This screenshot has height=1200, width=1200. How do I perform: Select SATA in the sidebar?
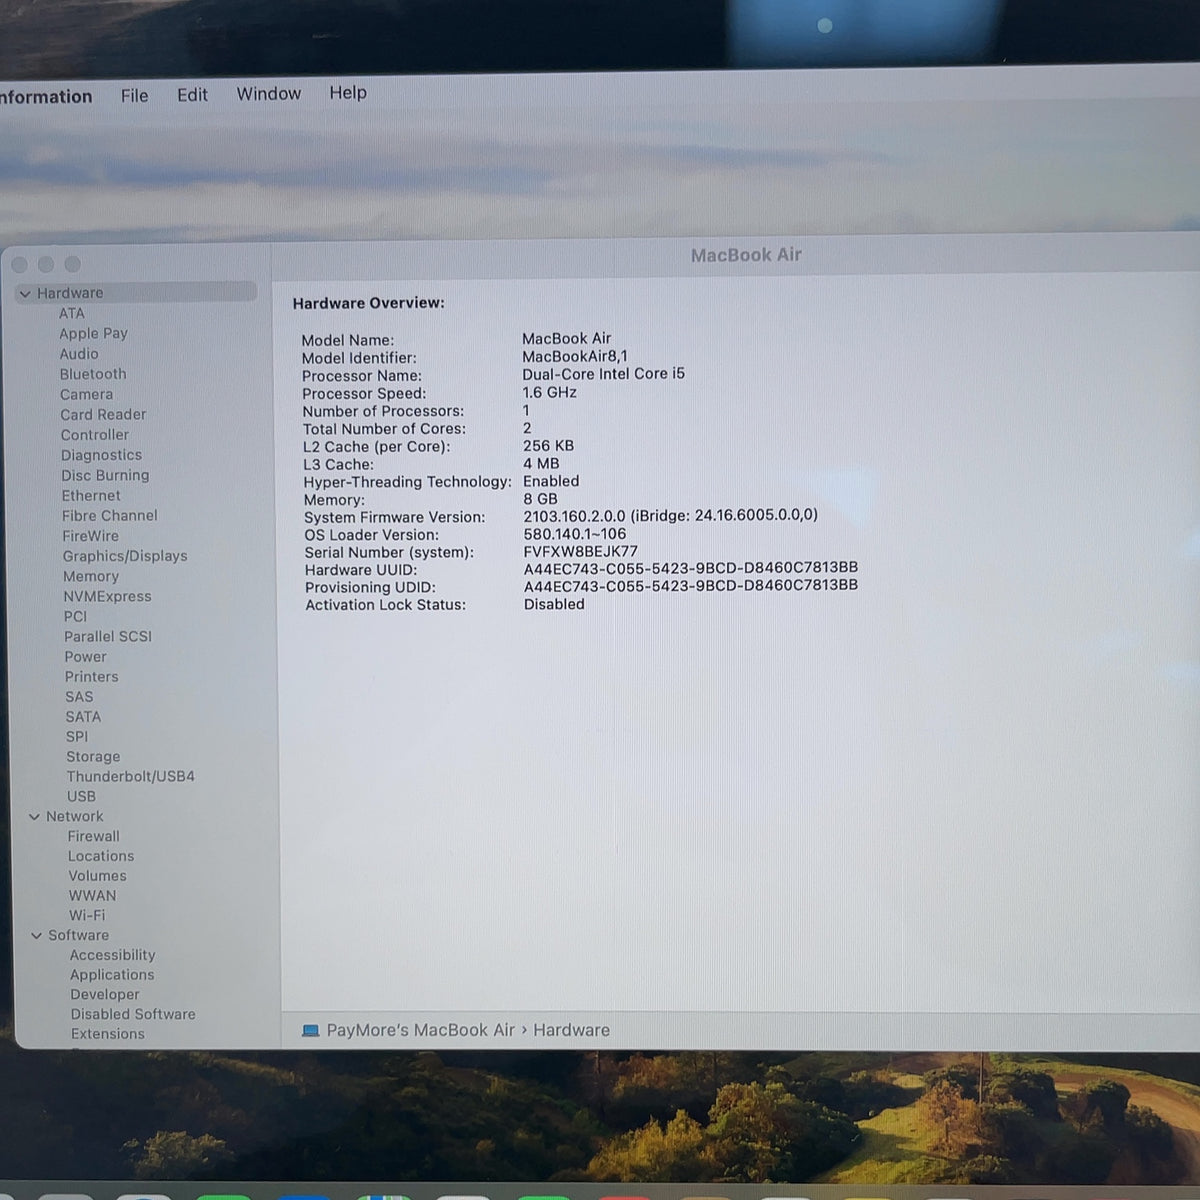83,717
